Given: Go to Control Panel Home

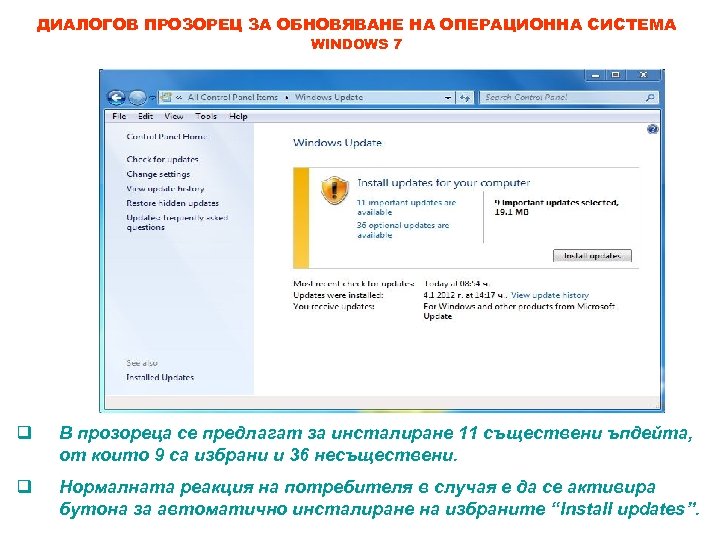Looking at the screenshot, I should pos(166,136).
